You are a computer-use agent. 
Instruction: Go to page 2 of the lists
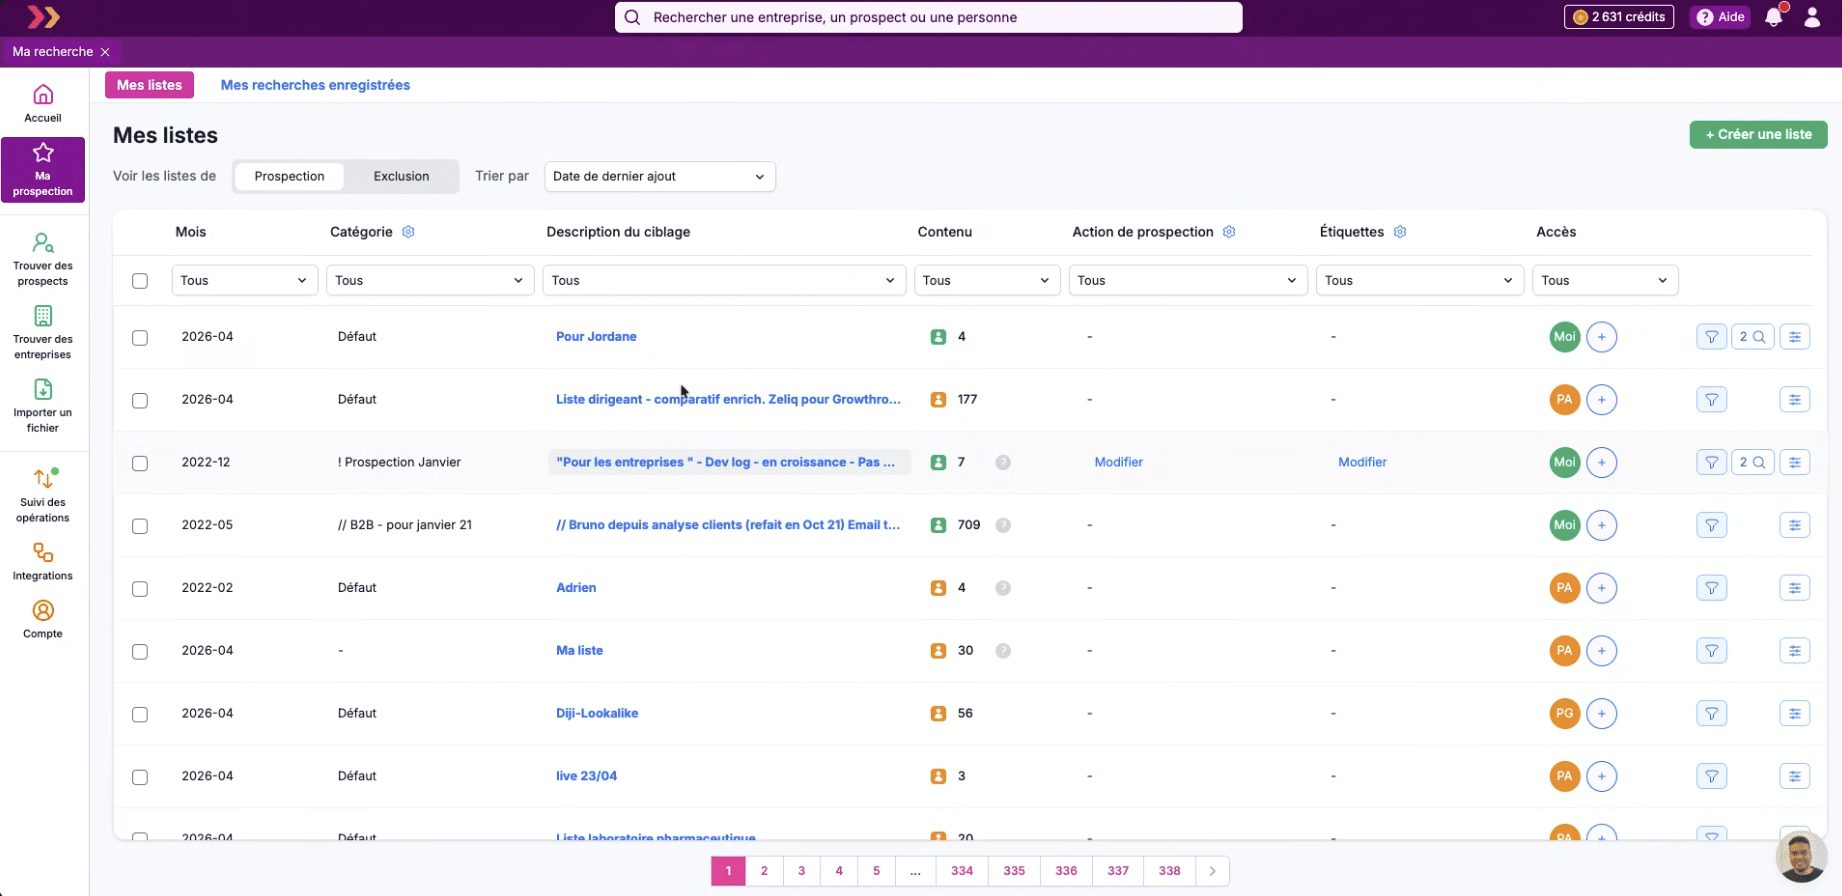764,871
